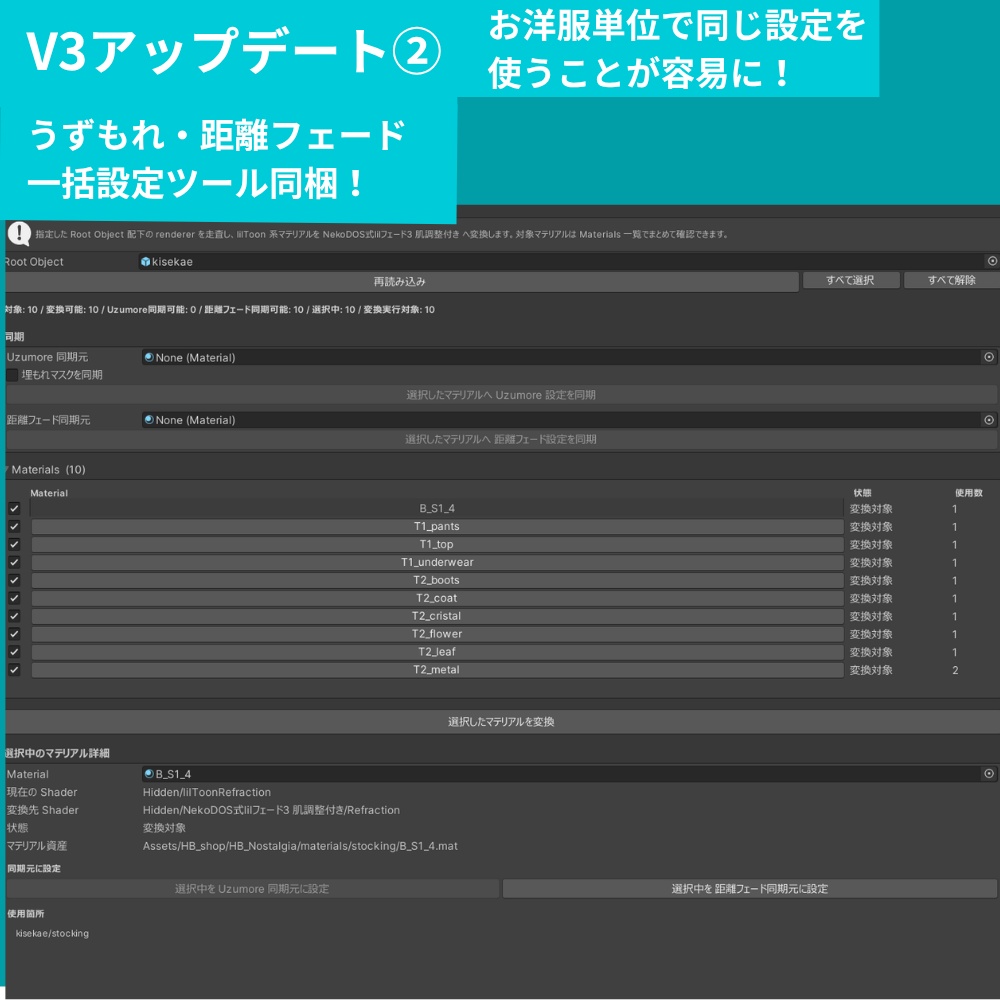Screen dimensions: 1000x1000
Task: Uncheck the T1_top material checkbox
Action: point(13,544)
